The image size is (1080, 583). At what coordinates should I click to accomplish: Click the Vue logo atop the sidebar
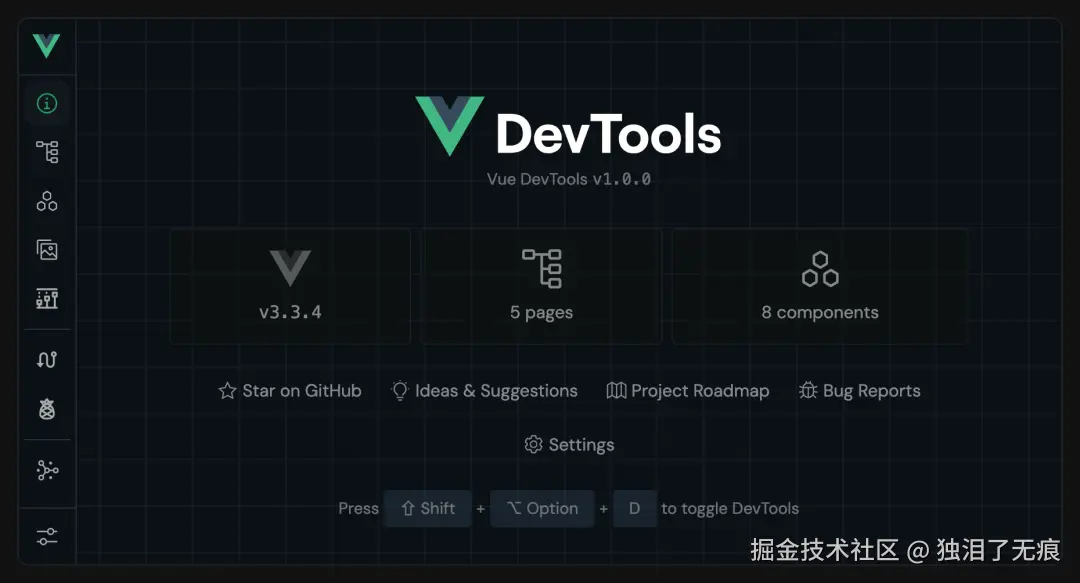point(46,45)
